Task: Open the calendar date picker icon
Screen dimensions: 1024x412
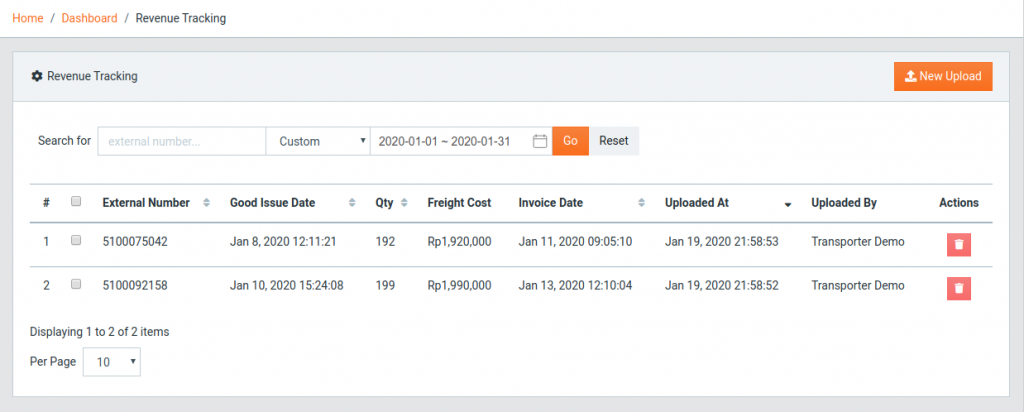Action: click(539, 141)
